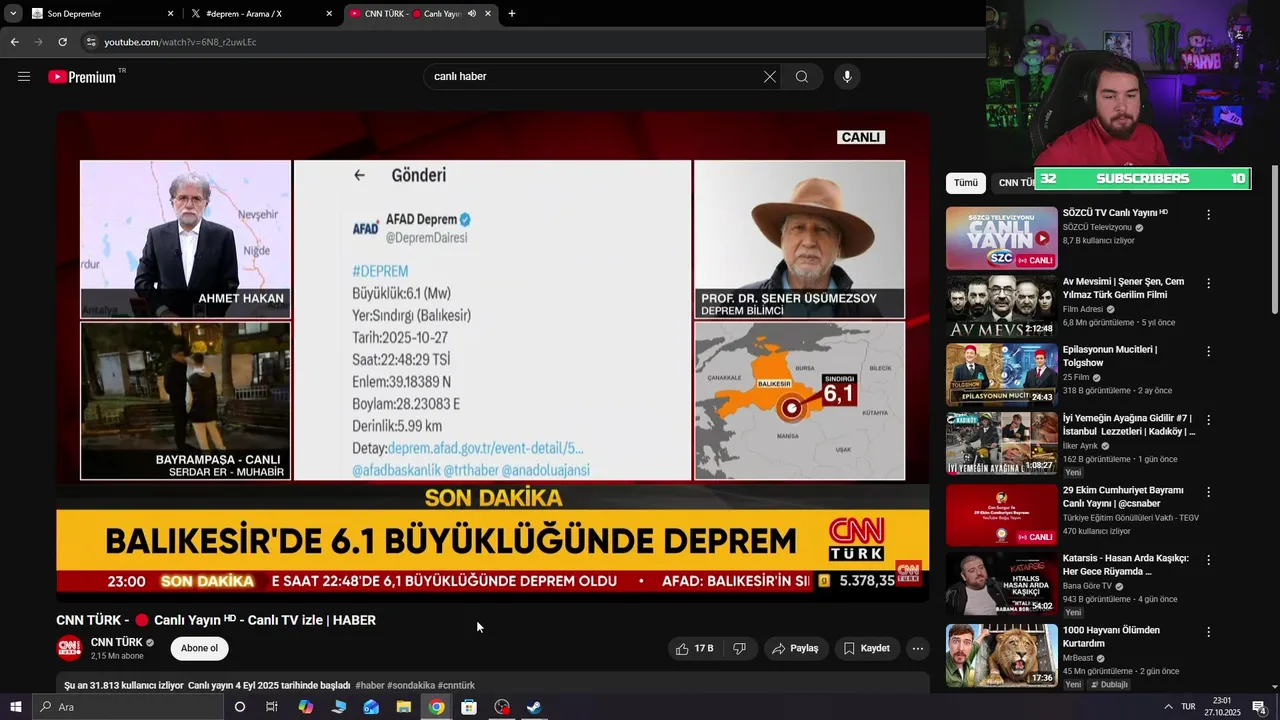Go back with browser back arrow
Image resolution: width=1280 pixels, height=720 pixels.
(14, 42)
